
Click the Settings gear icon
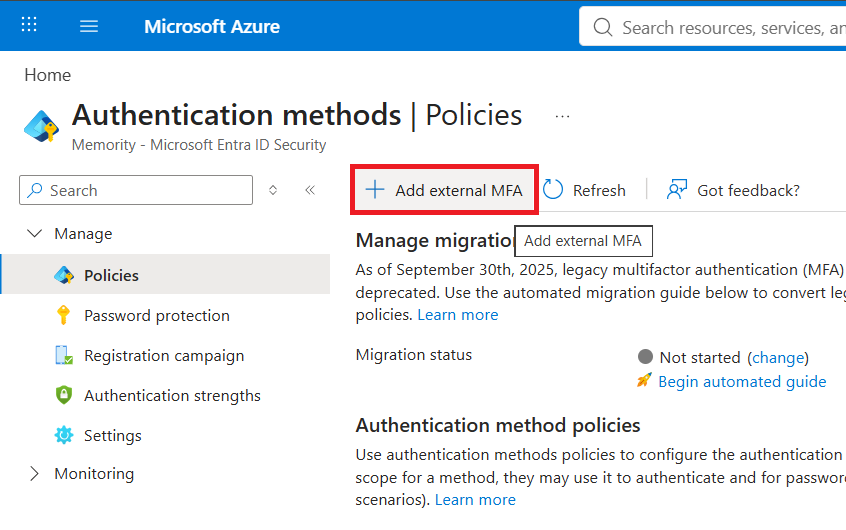pyautogui.click(x=64, y=435)
